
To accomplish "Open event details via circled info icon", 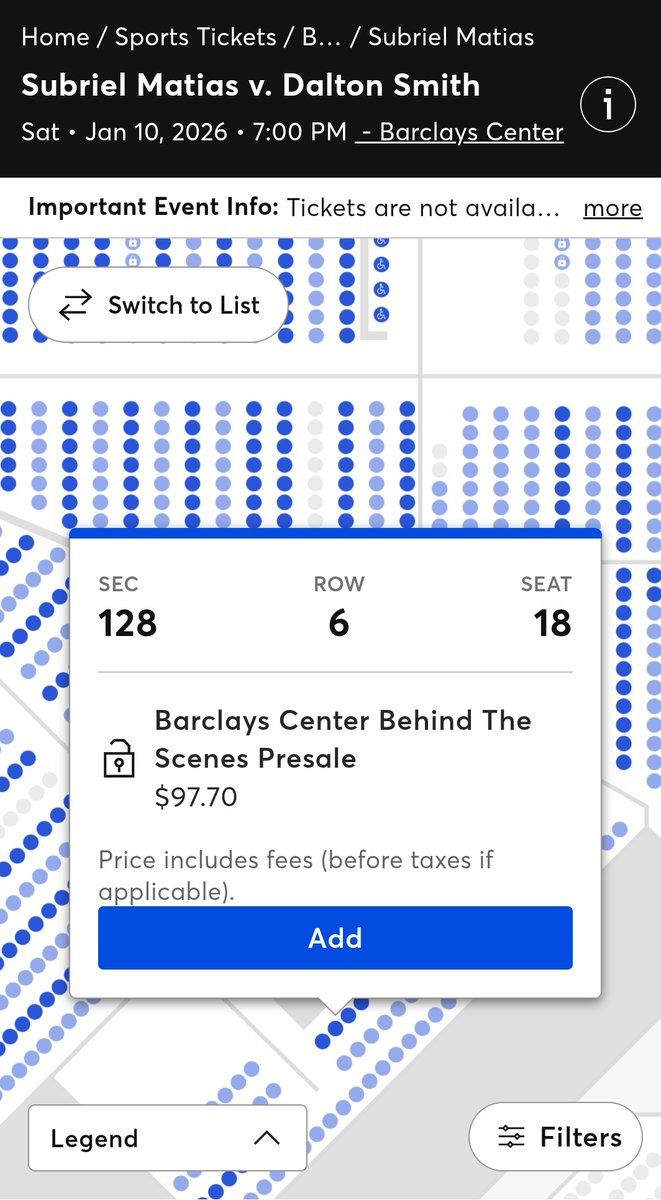I will pos(609,104).
